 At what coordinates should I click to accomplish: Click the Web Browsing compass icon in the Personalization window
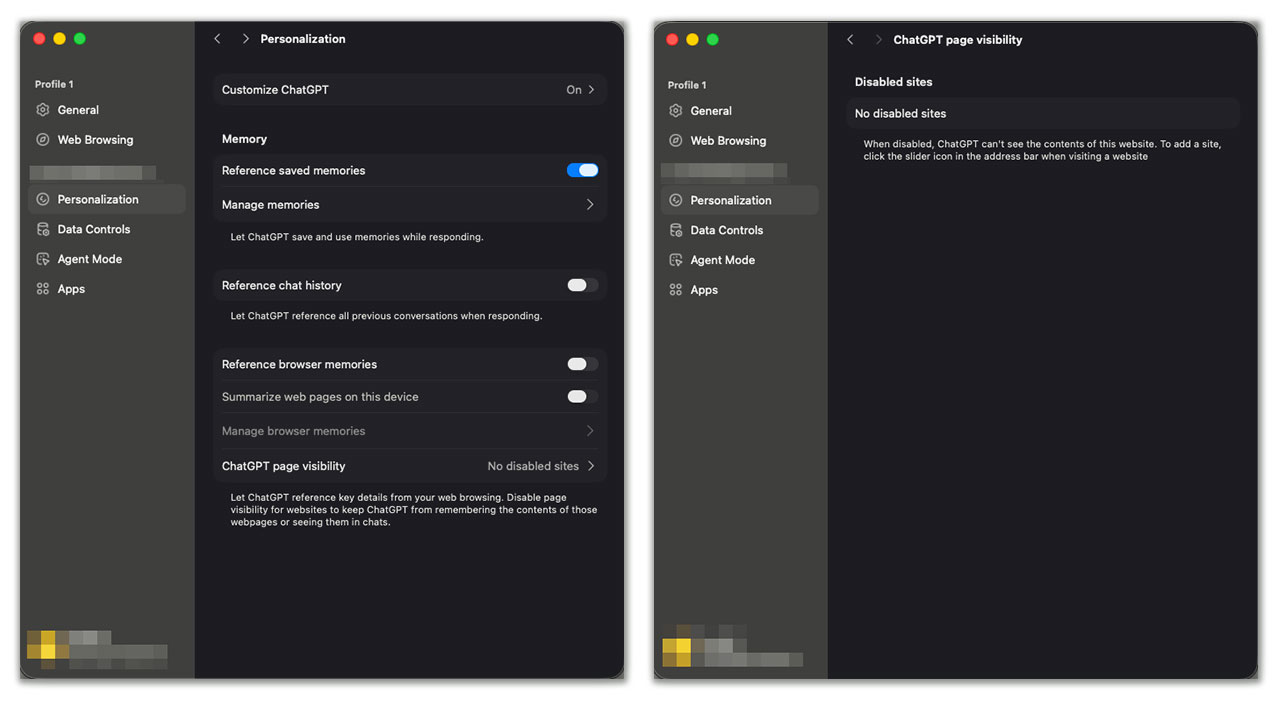click(x=42, y=140)
